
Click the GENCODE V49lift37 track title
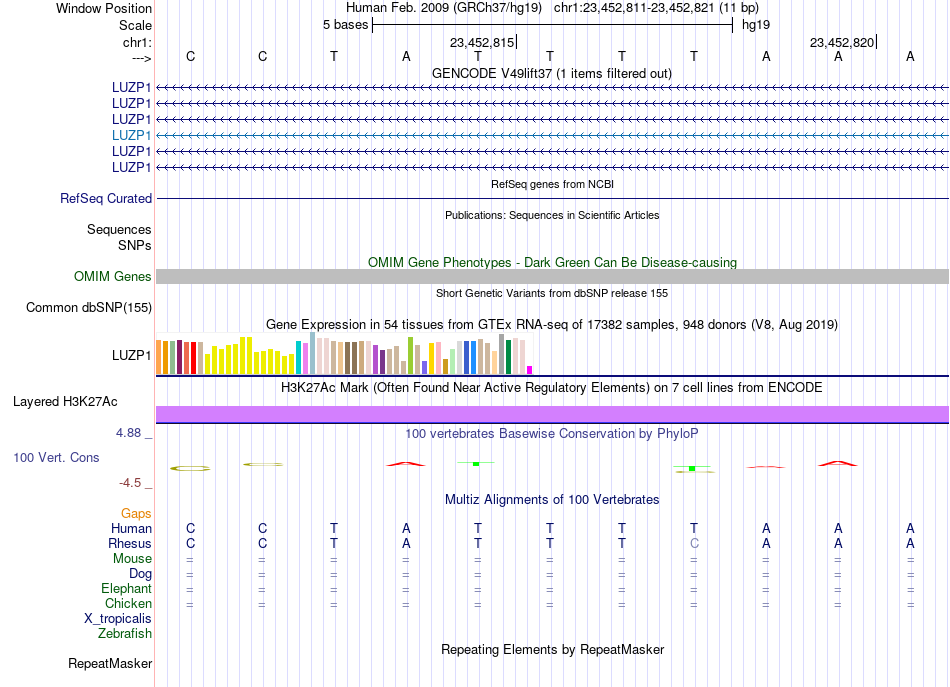coord(551,73)
